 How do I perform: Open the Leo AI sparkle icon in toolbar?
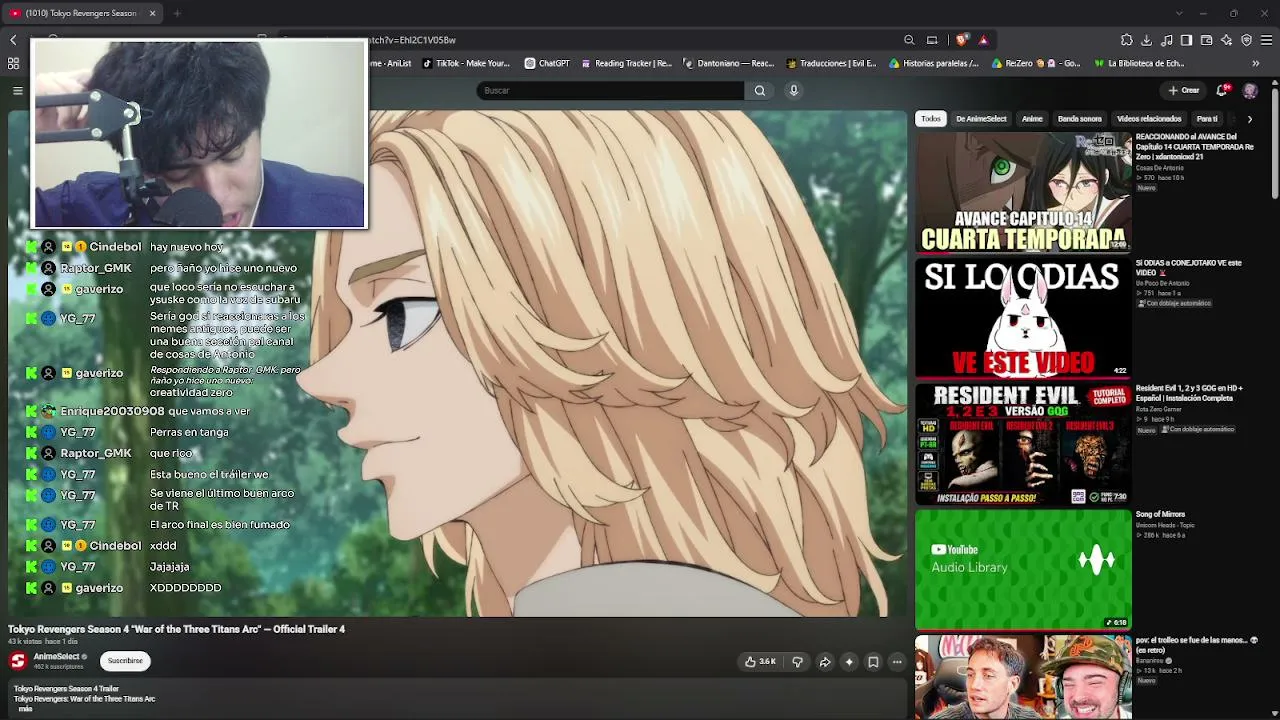pos(1227,40)
